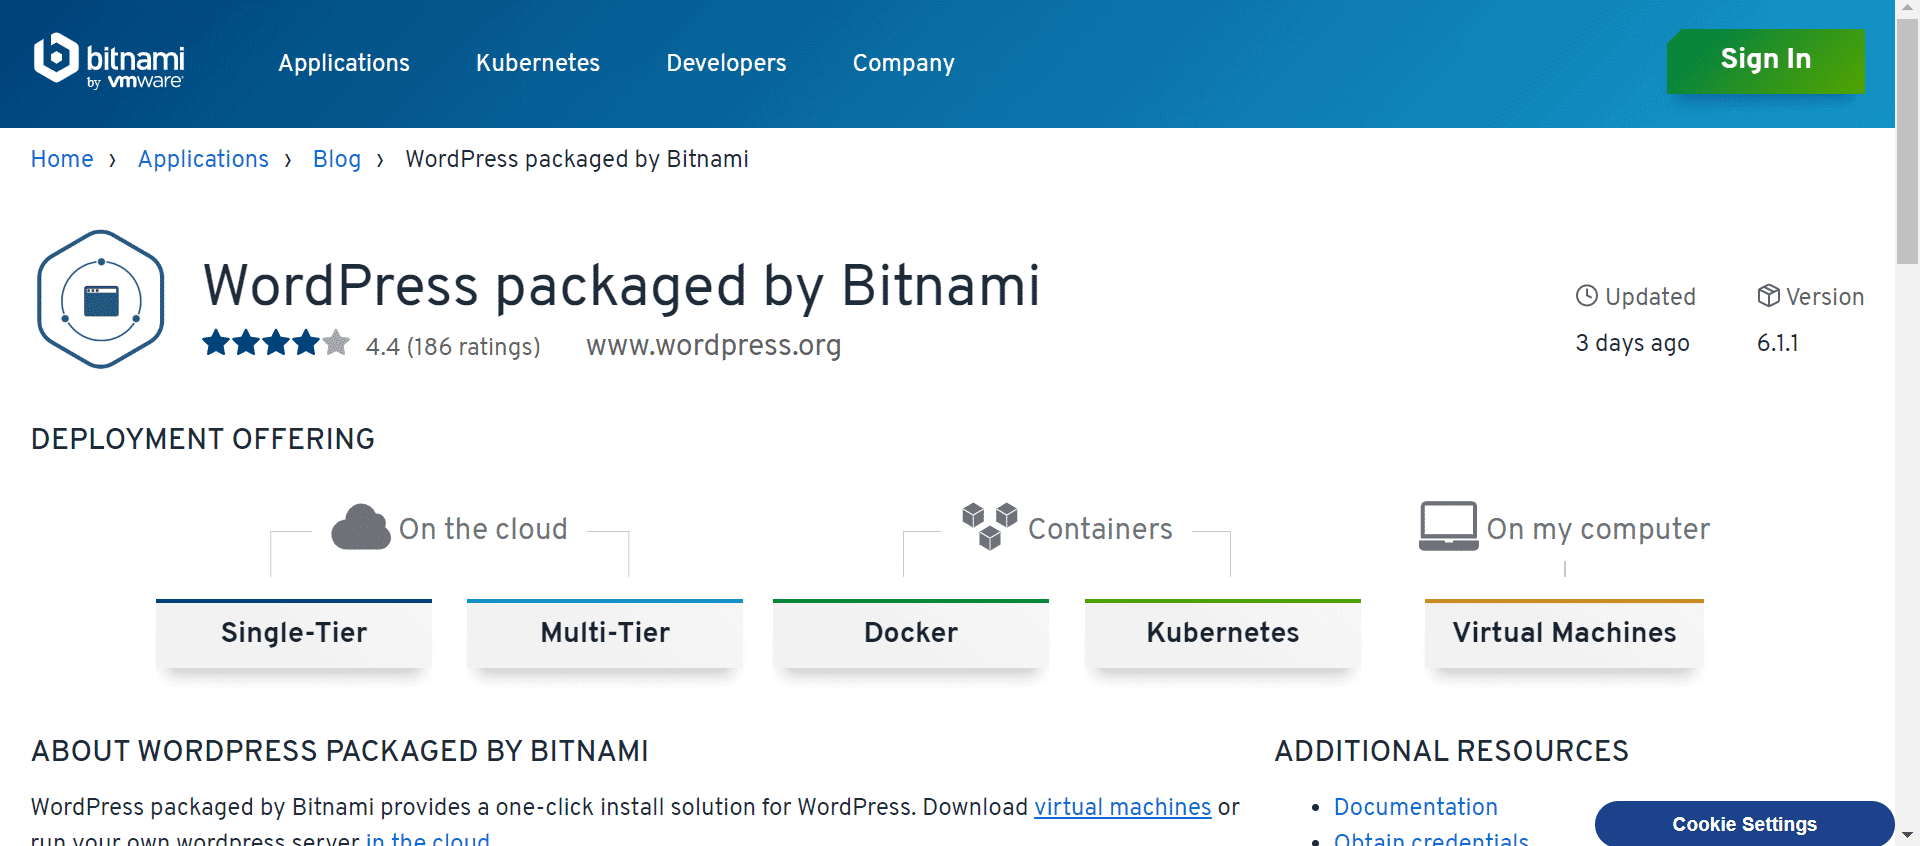Go to Applications breadcrumb link

pyautogui.click(x=203, y=159)
